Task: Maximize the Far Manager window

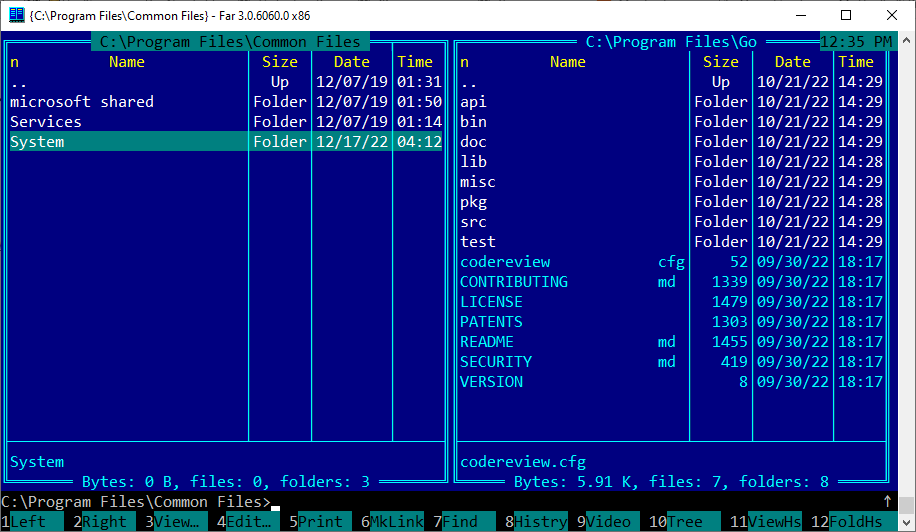Action: point(846,15)
